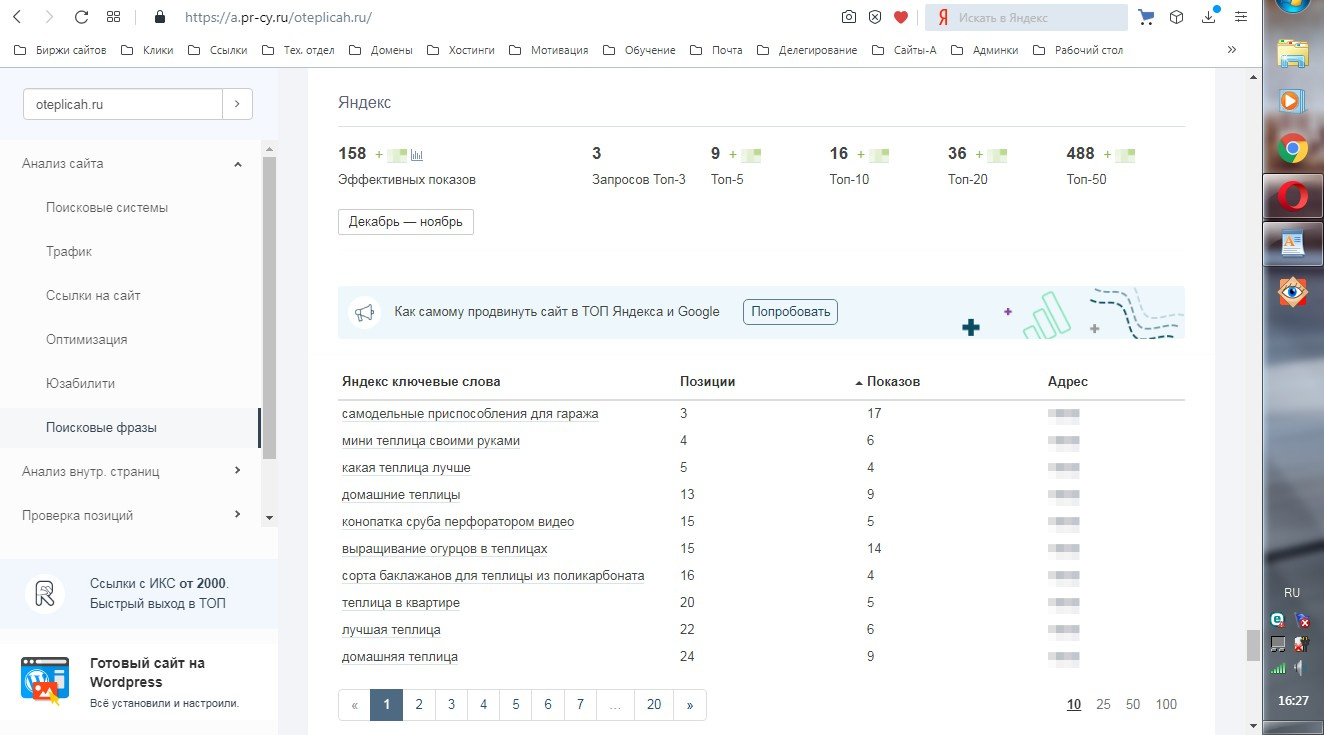
Task: Open keyword теплица в квартире
Action: pyautogui.click(x=401, y=603)
